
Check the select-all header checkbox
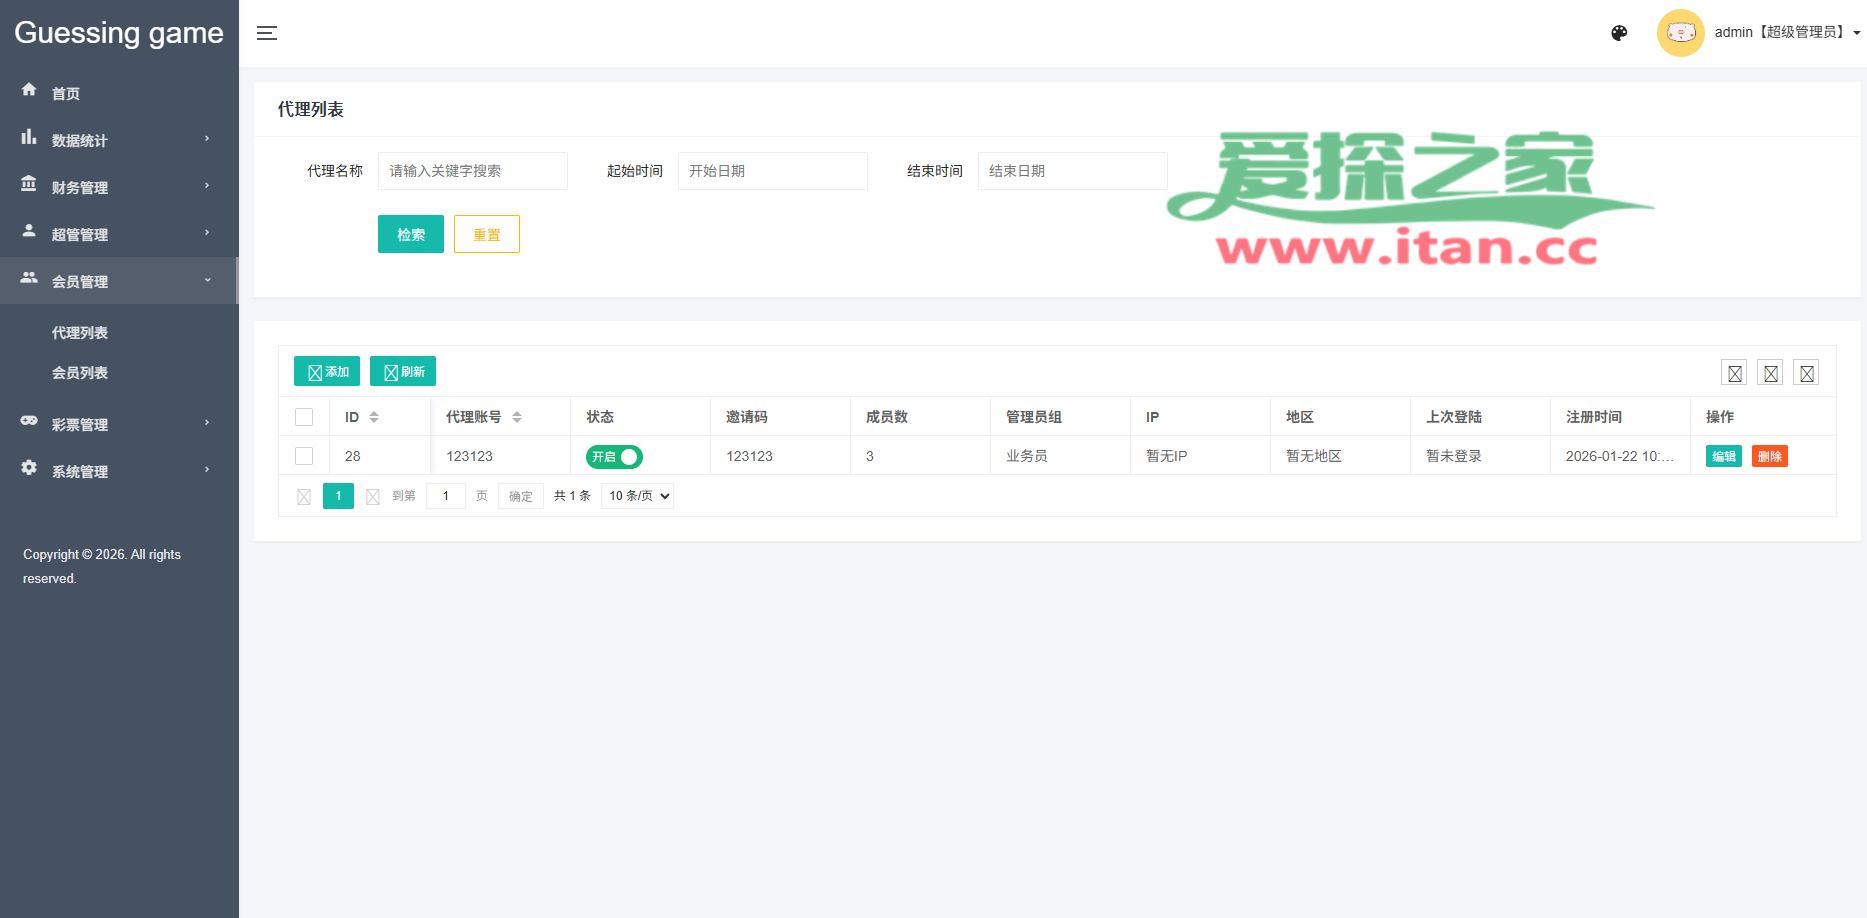[x=304, y=417]
